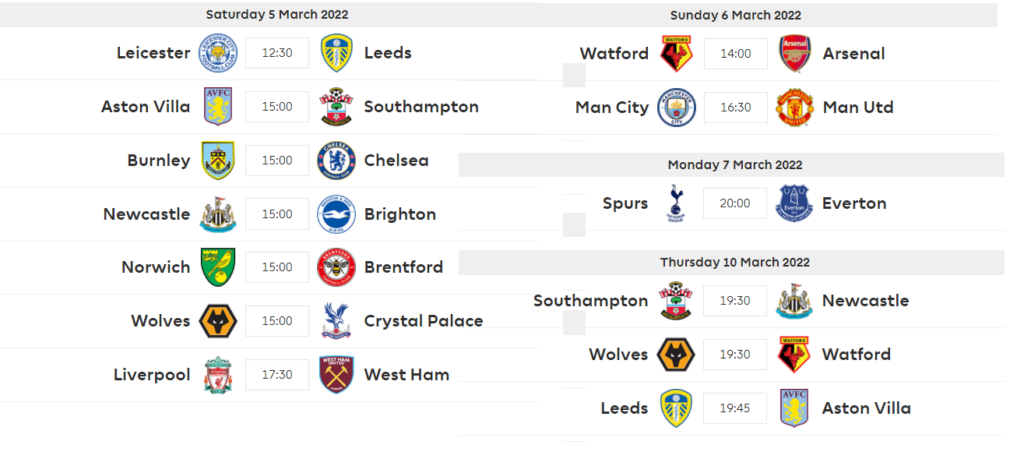Click the Spurs cockerel crest

(676, 203)
